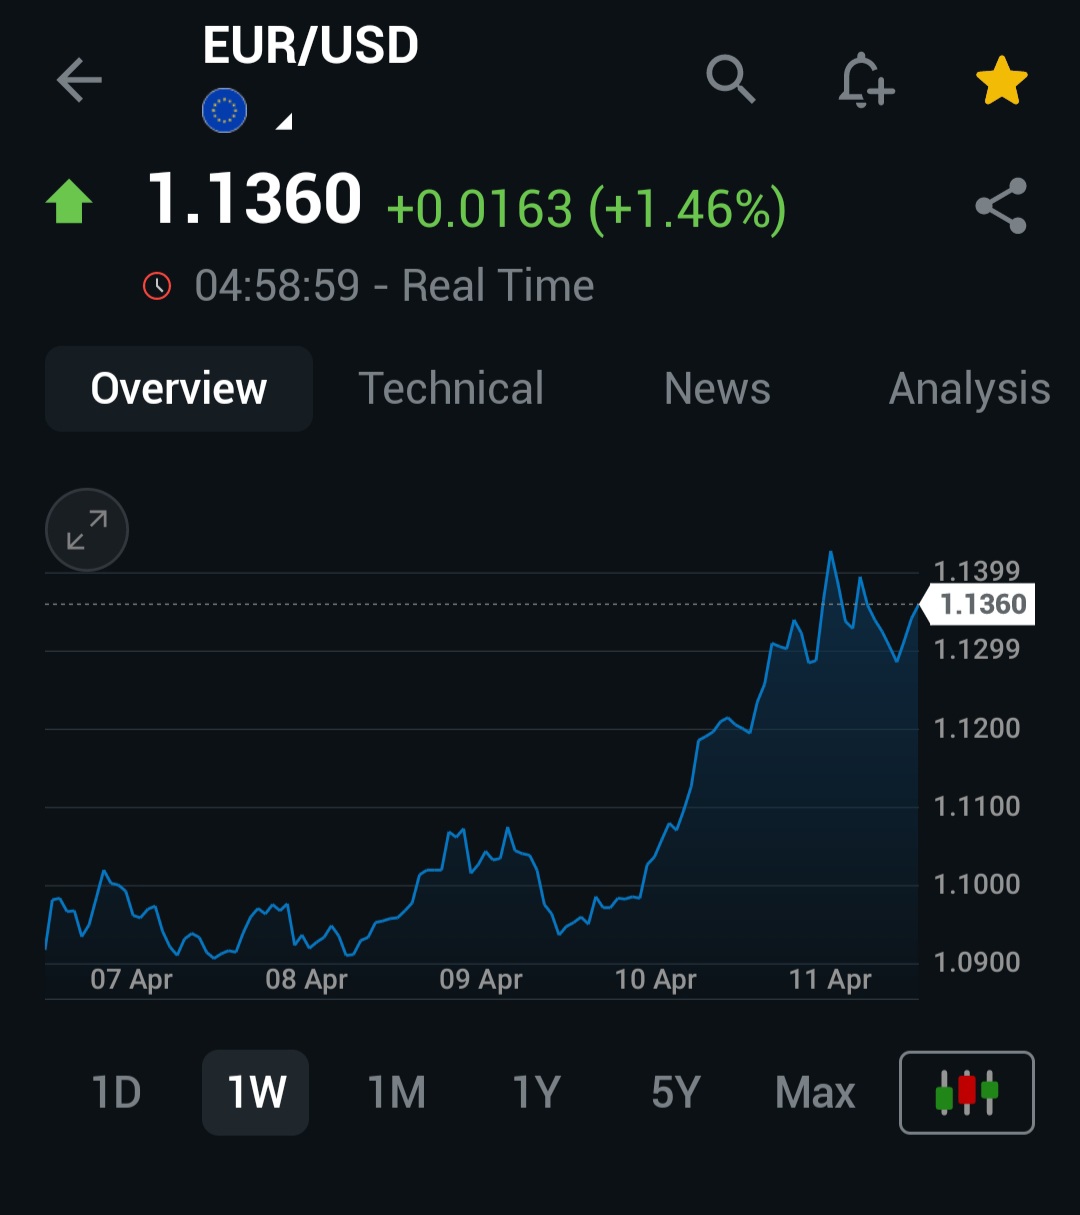Toggle the yellow favorite star
Screen dimensions: 1080x1215
tap(1001, 81)
